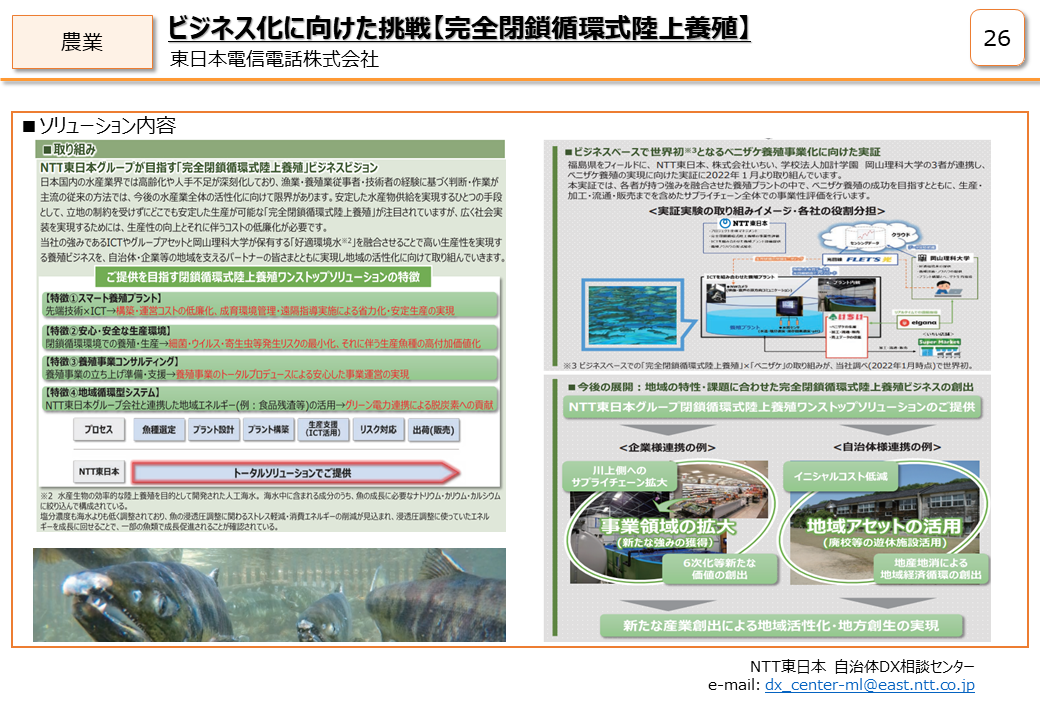The width and height of the screenshot is (1040, 720).
Task: Click the fish school photo in the blue callout
Action: [x=632, y=314]
